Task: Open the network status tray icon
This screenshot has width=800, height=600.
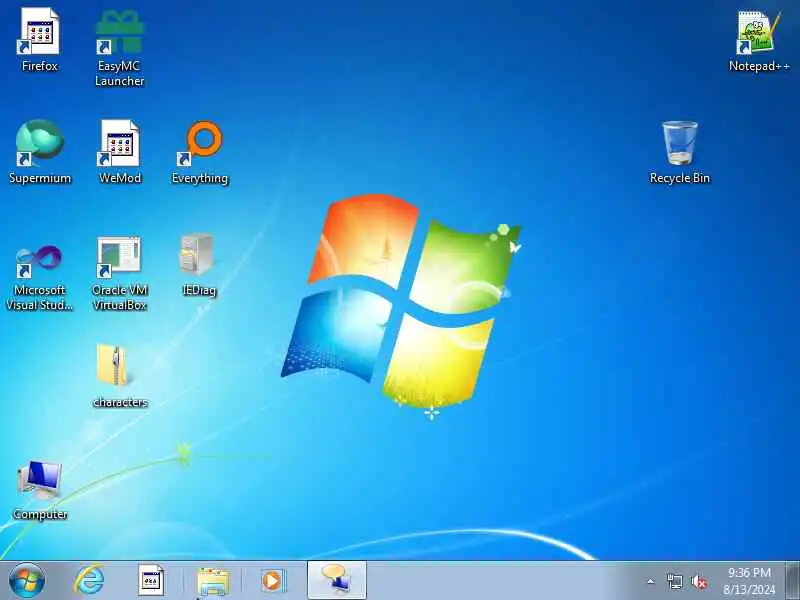Action: pos(674,581)
